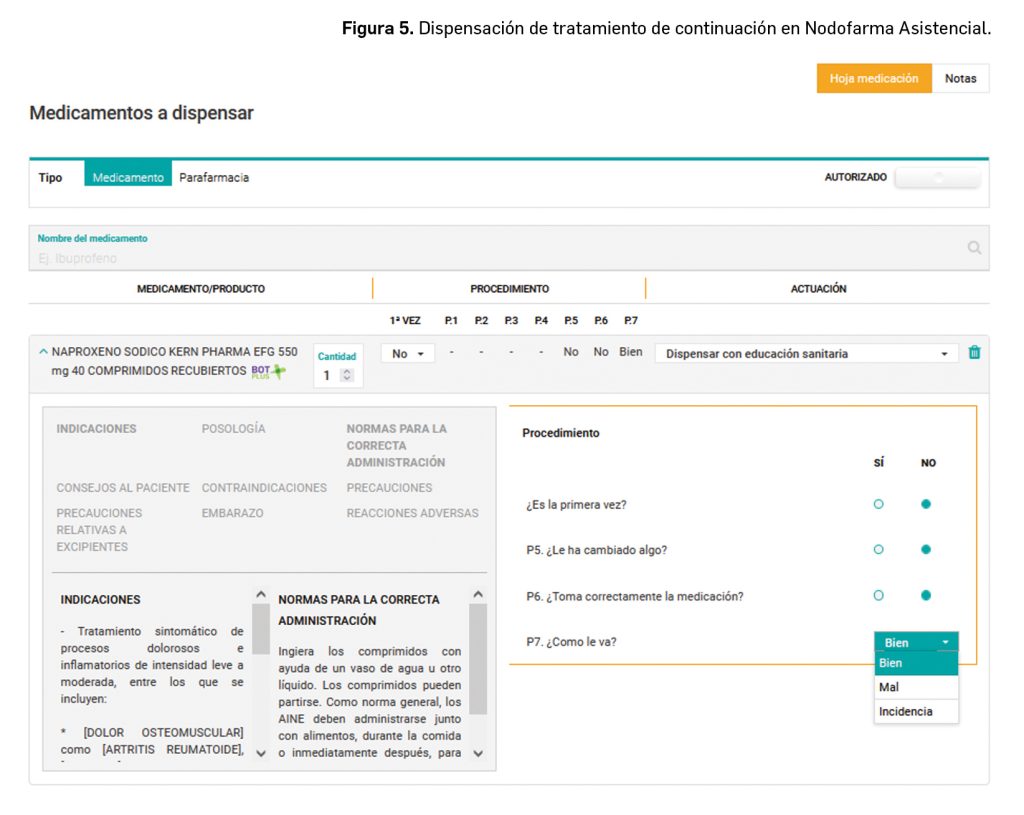Open the 1ª vez No dropdown
This screenshot has width=1024, height=815.
click(407, 353)
